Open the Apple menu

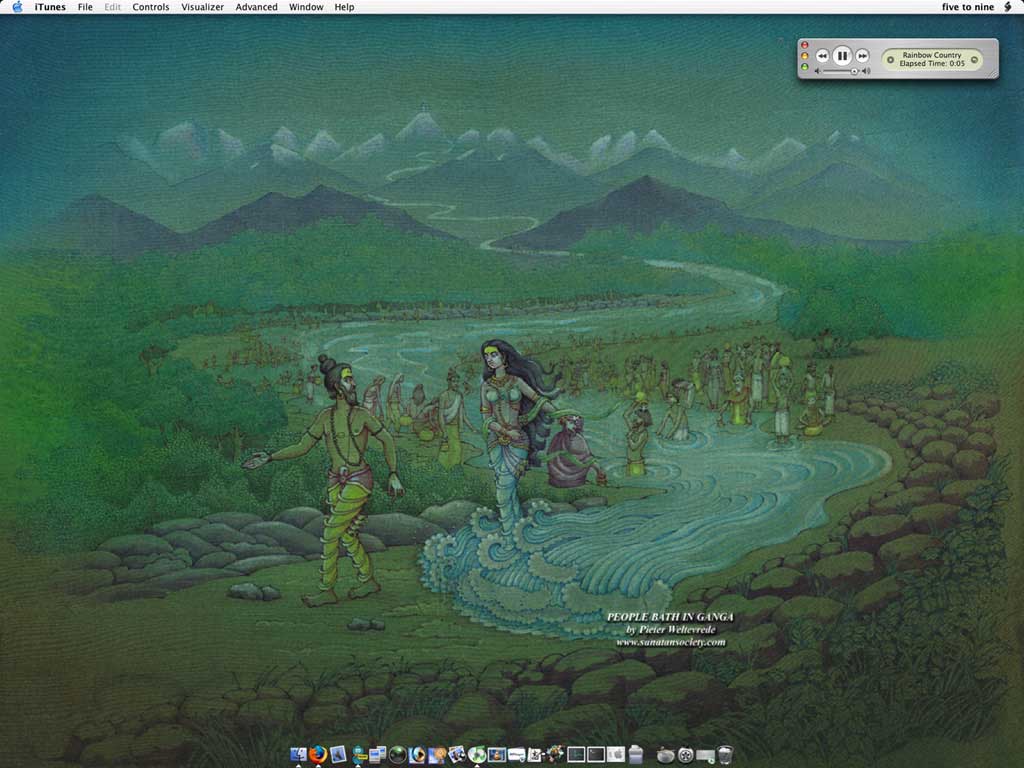click(x=17, y=7)
